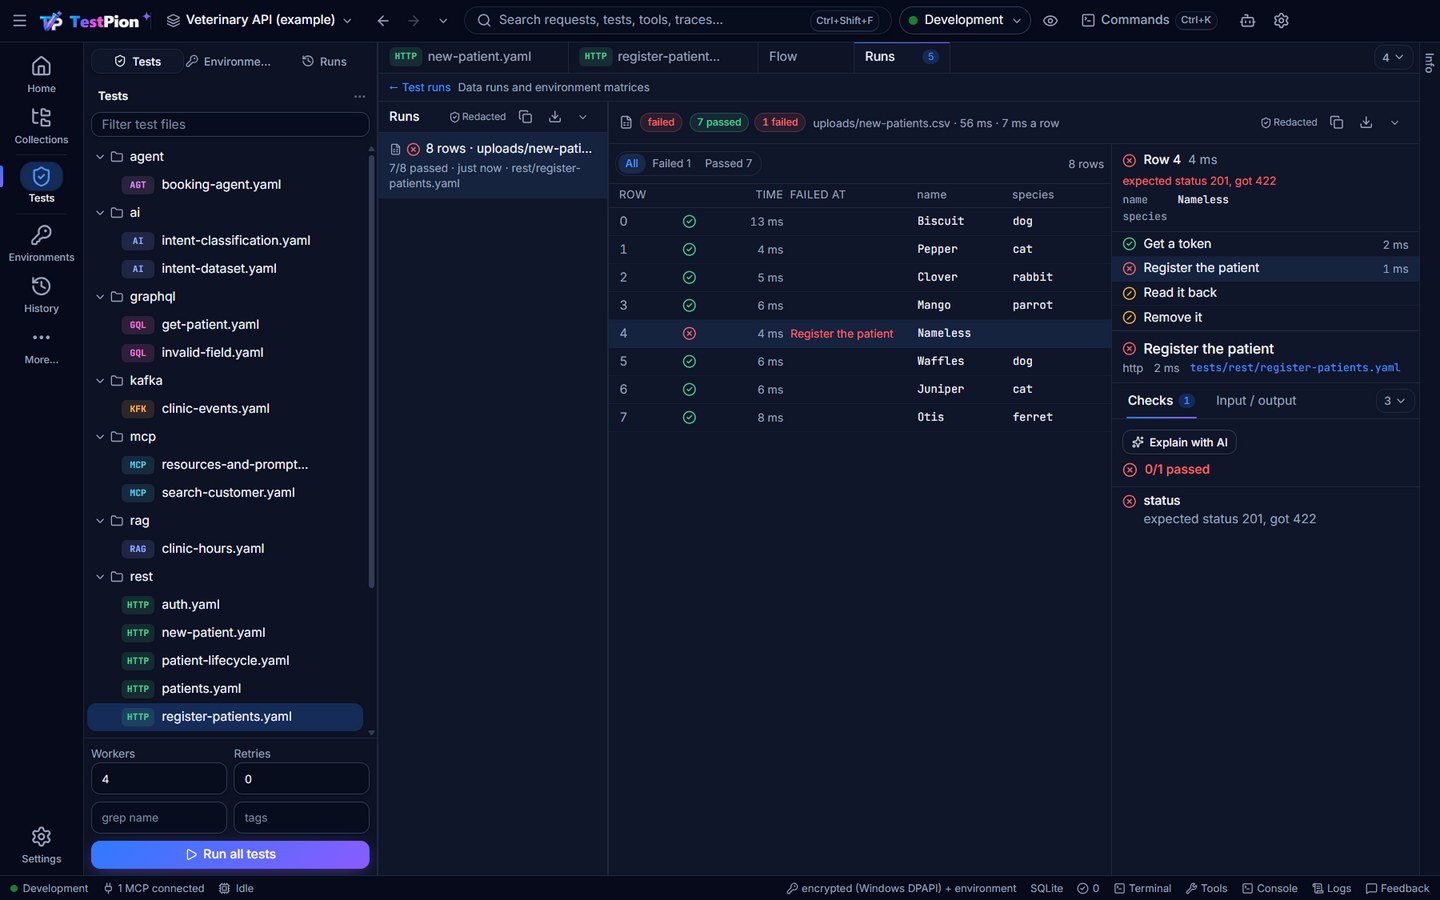
Task: Open Tests panel three-dot menu
Action: tap(359, 96)
